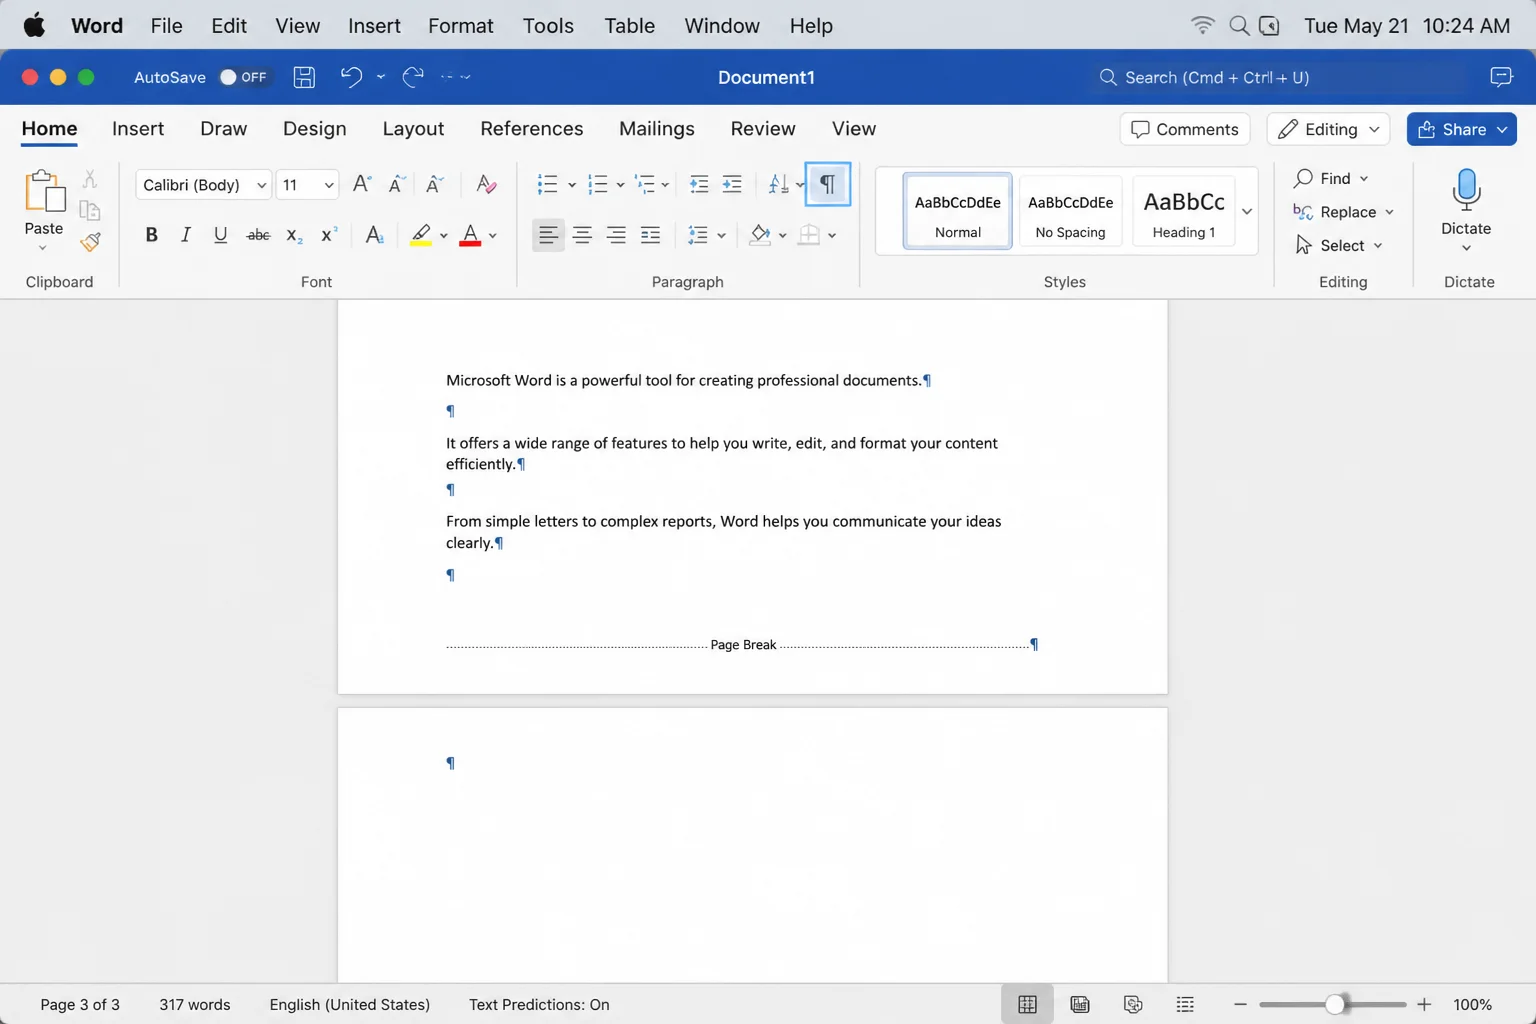Expand the numbered list dropdown arrow
Viewport: 1536px width, 1024px height.
coord(620,185)
